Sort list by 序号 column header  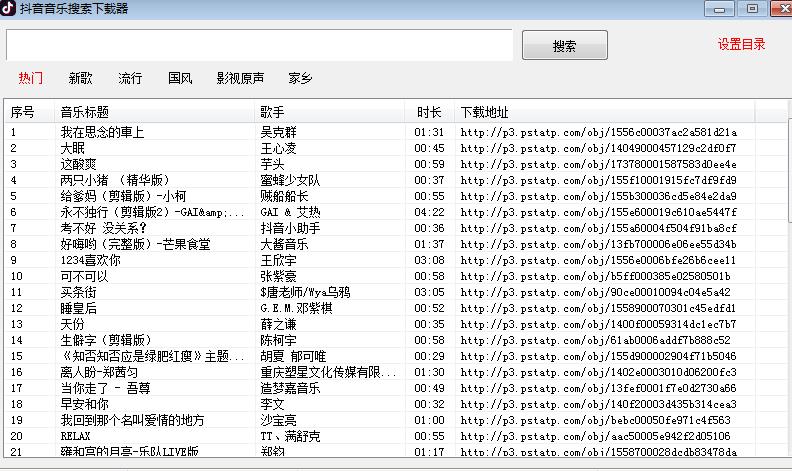23,112
